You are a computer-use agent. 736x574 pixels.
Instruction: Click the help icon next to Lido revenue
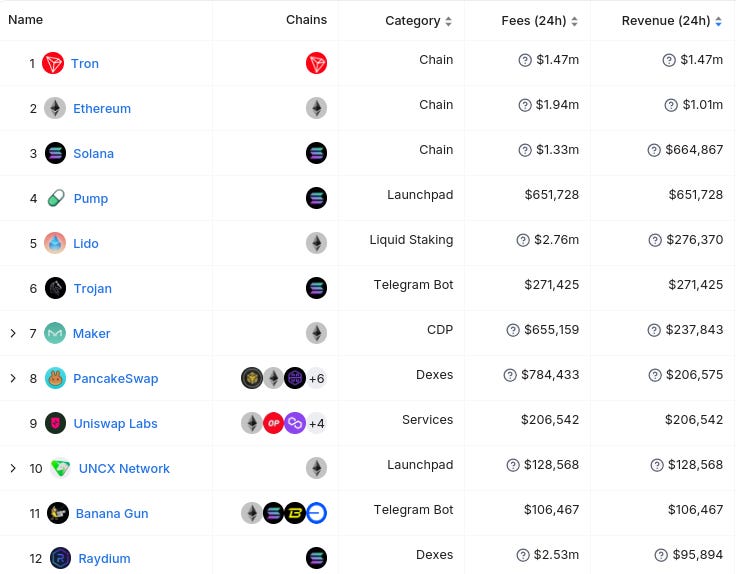click(655, 240)
